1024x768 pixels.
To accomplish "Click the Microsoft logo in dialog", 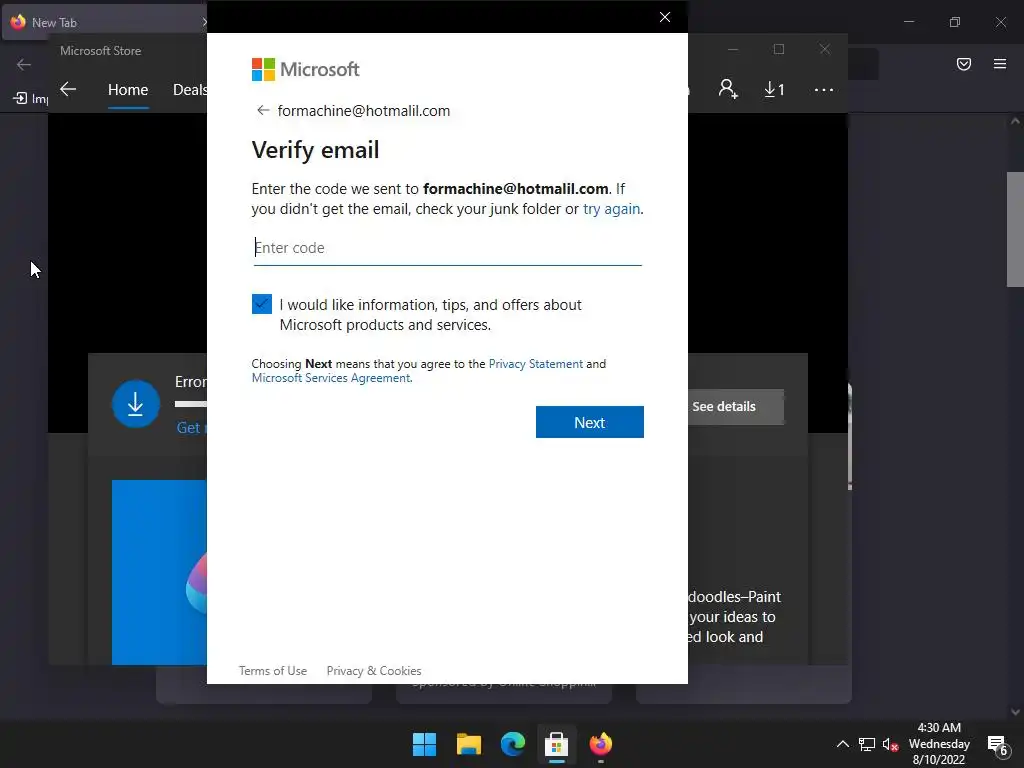I will click(x=306, y=69).
